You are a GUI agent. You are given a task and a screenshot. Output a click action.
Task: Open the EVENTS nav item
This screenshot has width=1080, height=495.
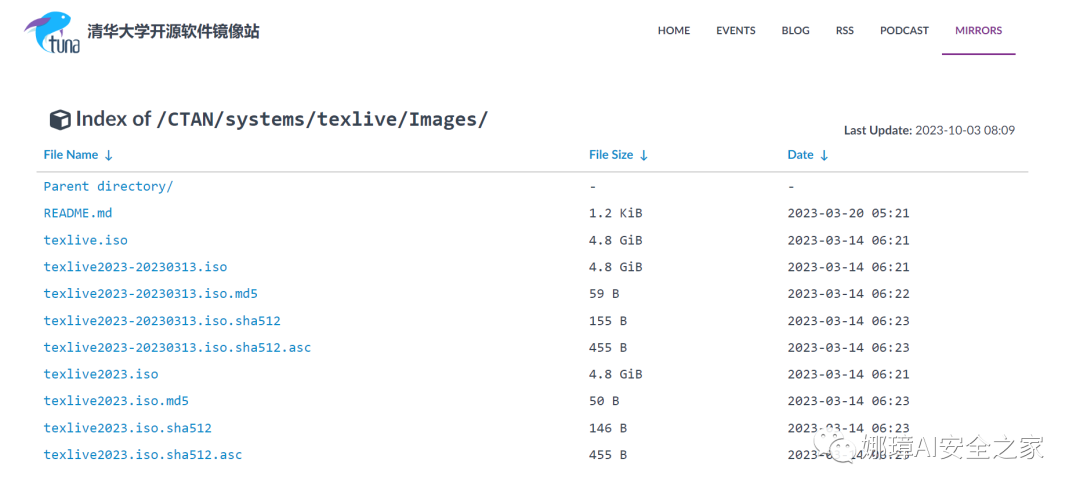pyautogui.click(x=736, y=30)
